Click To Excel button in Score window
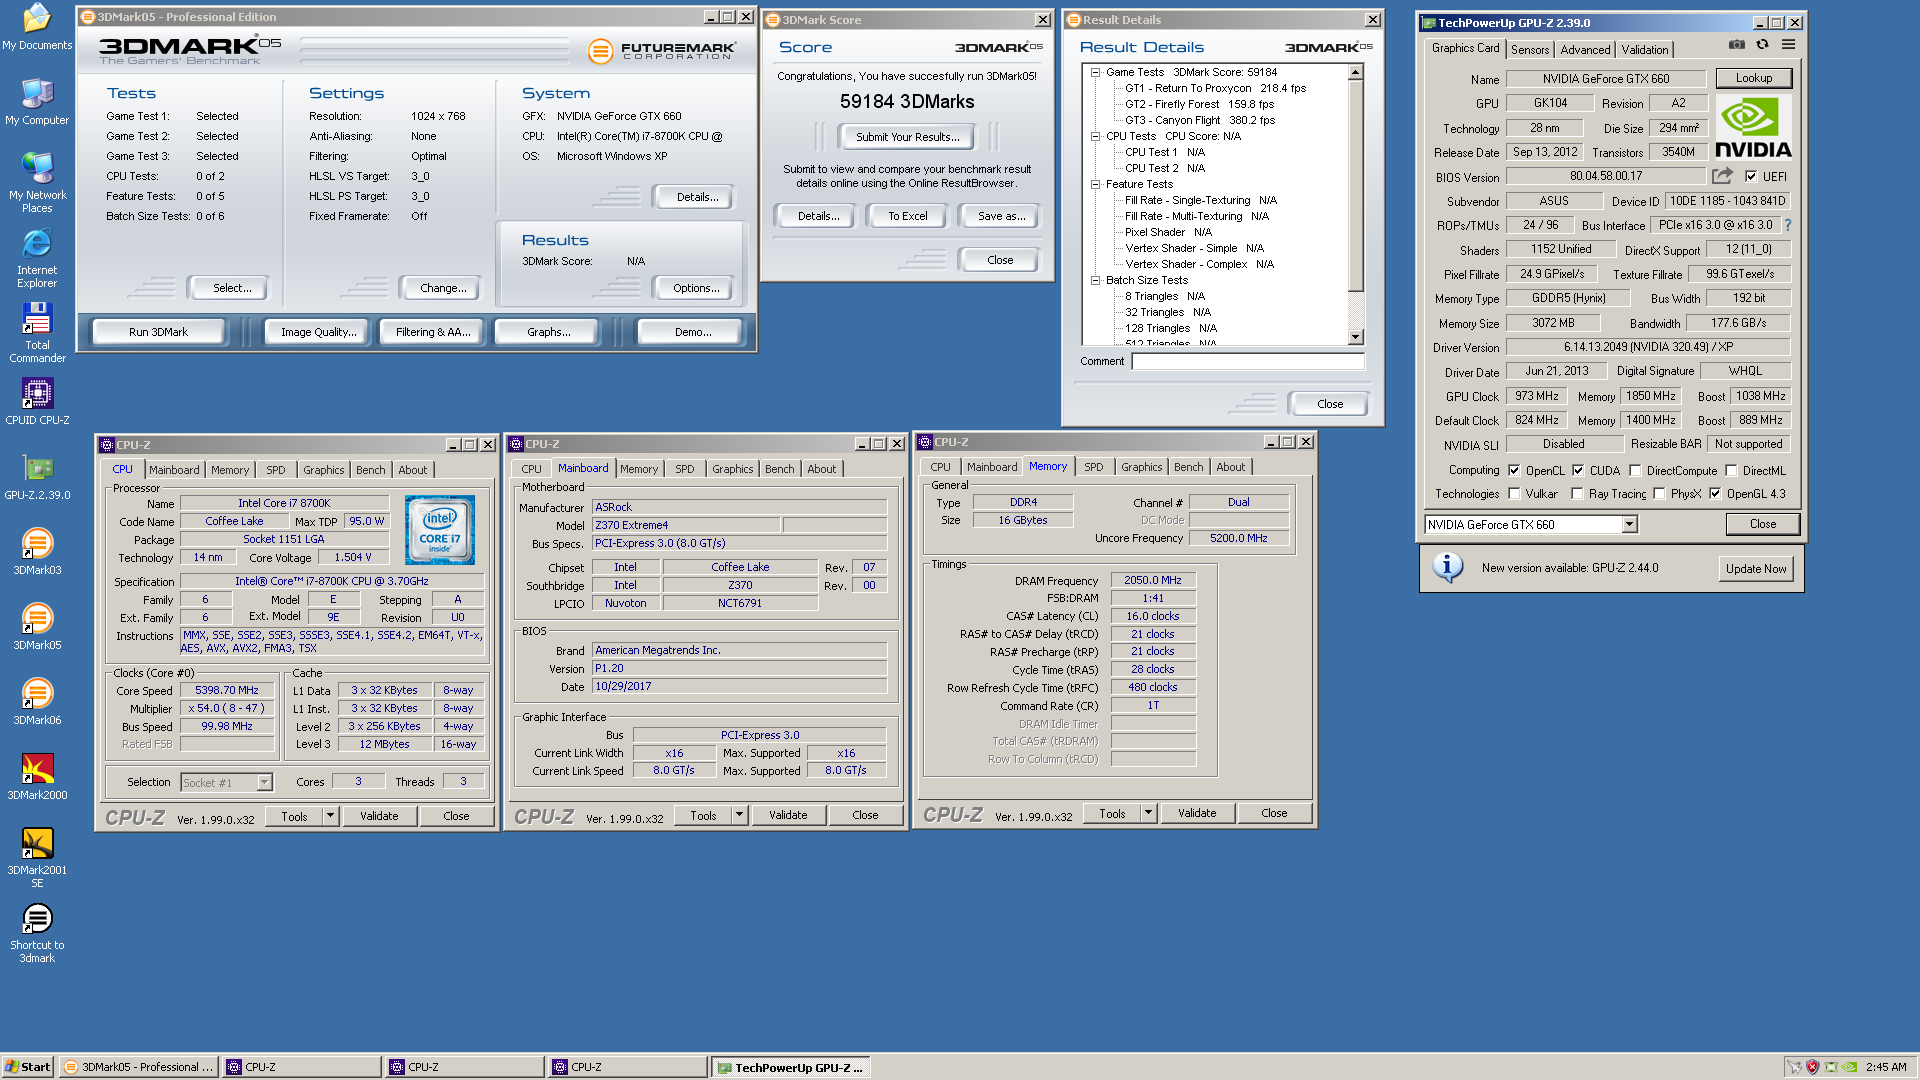 tap(907, 216)
